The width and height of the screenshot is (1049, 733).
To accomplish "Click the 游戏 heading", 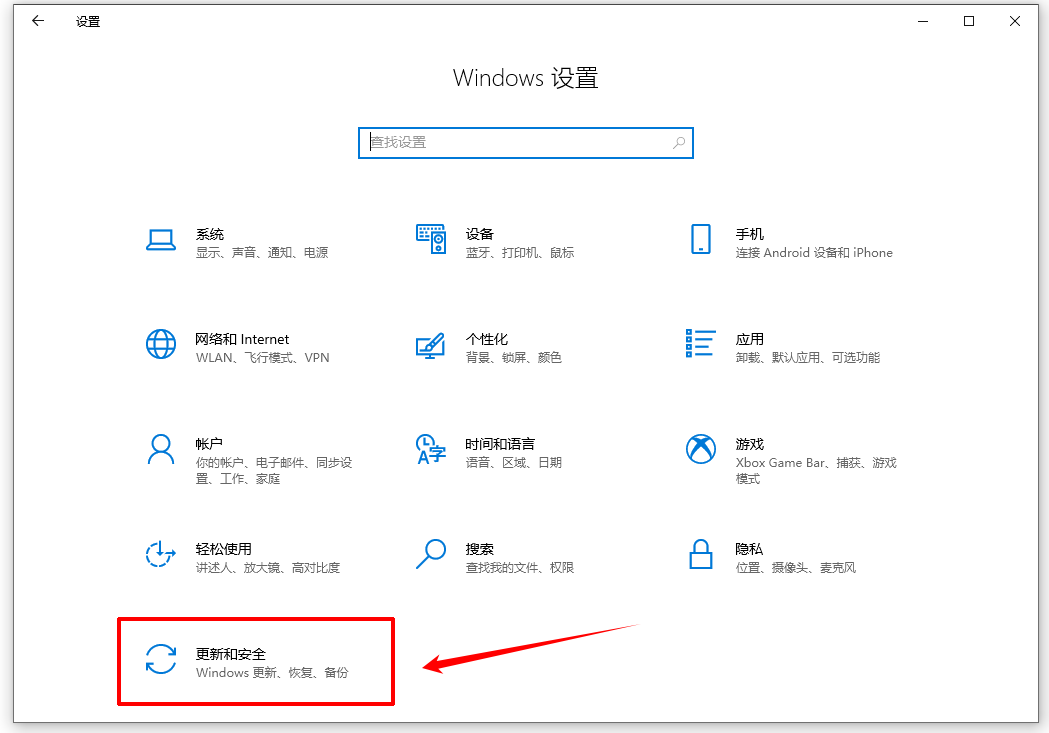I will [x=749, y=444].
